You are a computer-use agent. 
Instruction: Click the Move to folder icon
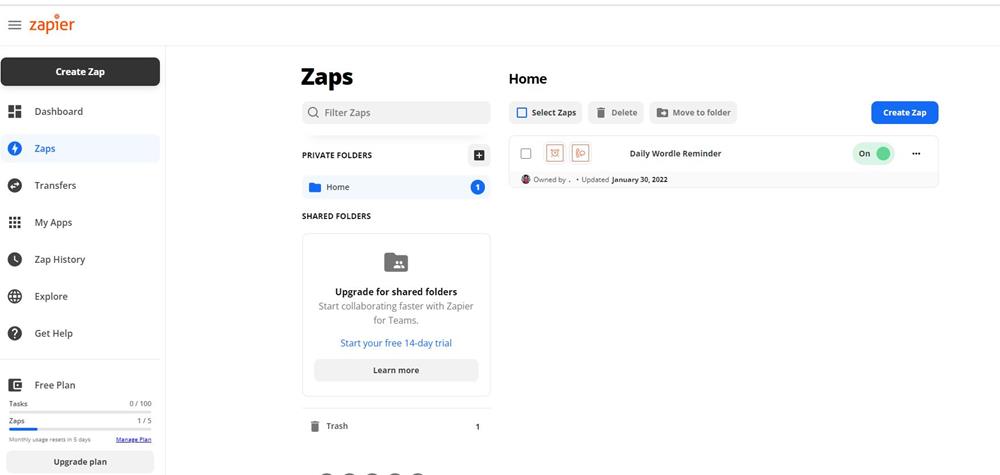(662, 113)
